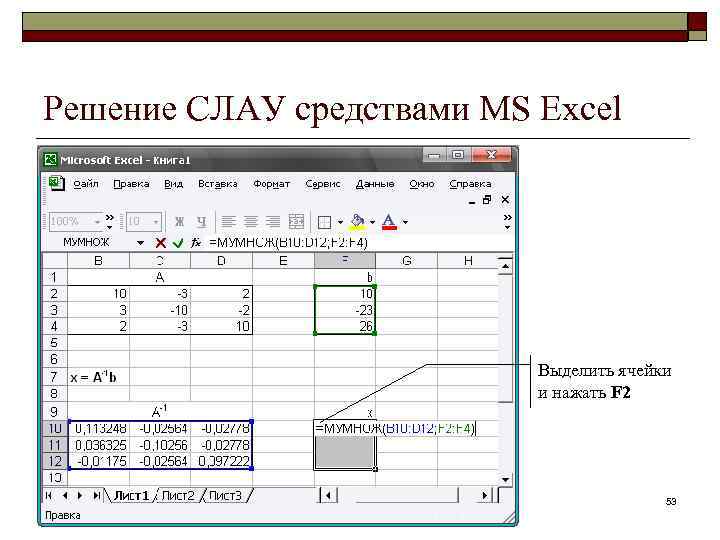Apply red font color A icon
Screen dimensions: 720x540
(x=389, y=222)
